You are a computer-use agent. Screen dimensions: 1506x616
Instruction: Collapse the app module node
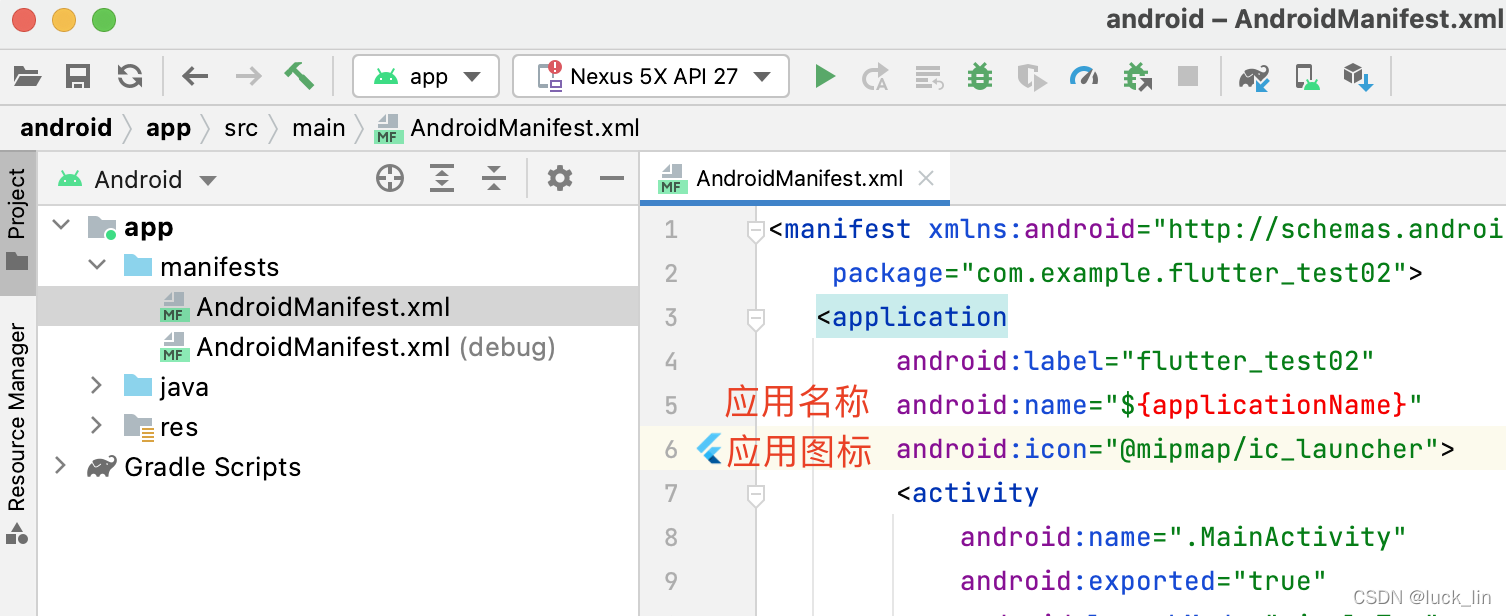click(62, 226)
